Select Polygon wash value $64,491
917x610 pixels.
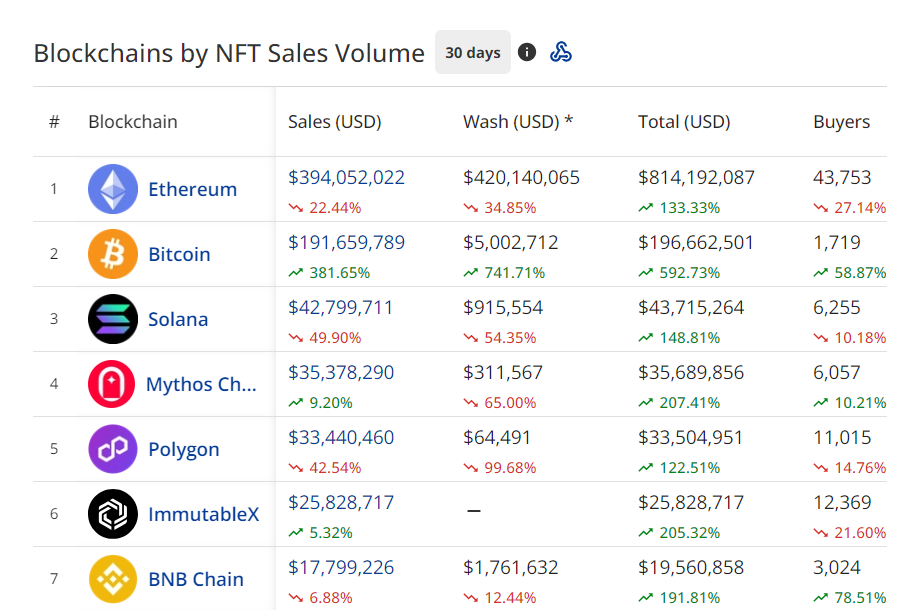[497, 437]
